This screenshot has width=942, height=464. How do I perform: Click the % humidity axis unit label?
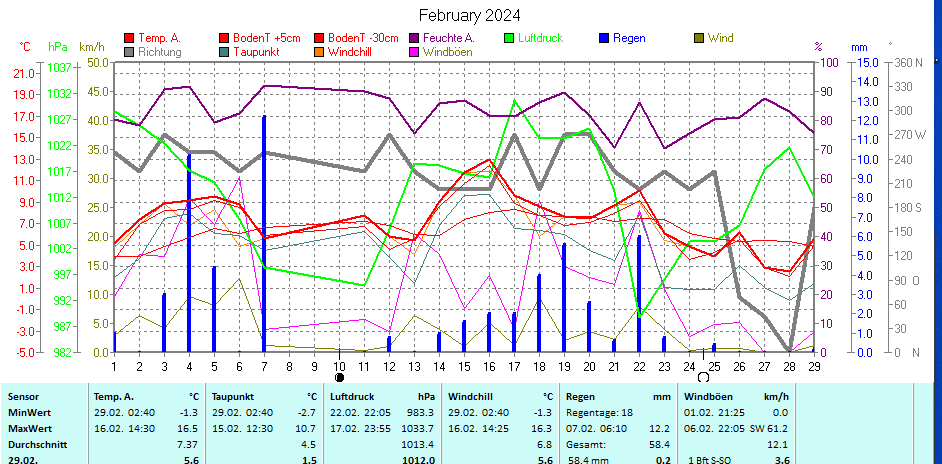[x=818, y=47]
